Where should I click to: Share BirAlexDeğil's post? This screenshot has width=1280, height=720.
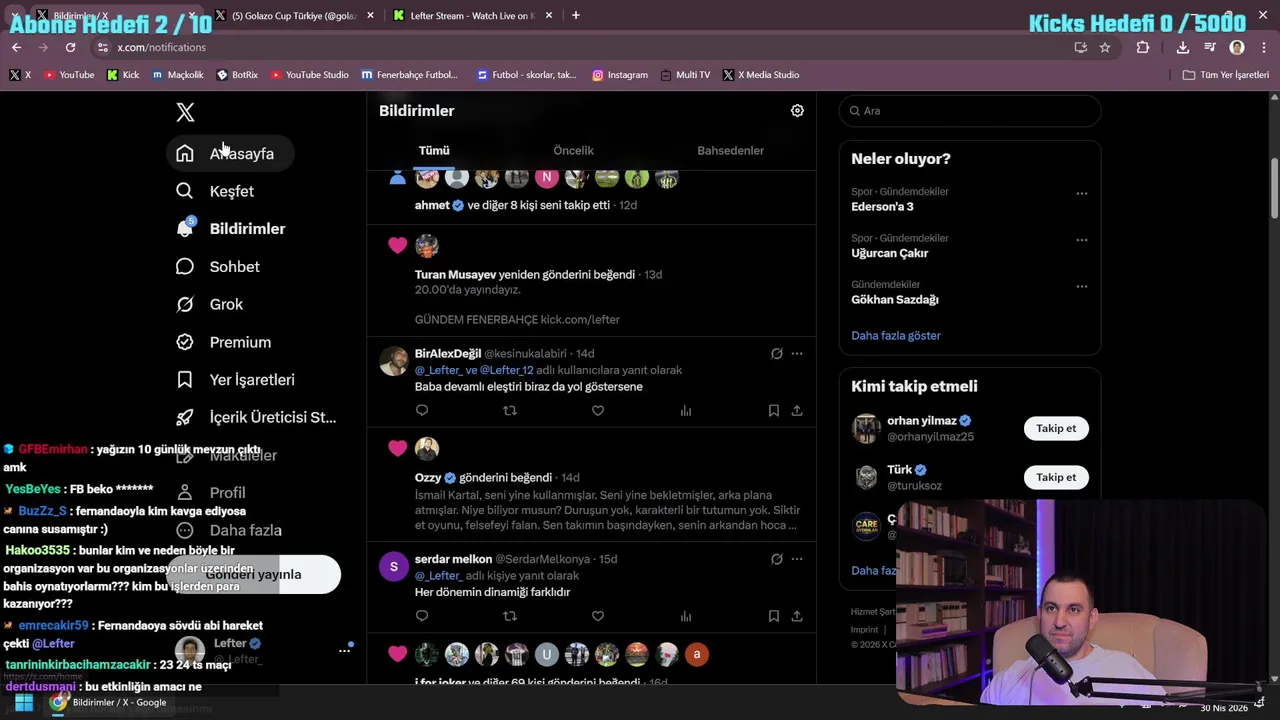tap(797, 410)
